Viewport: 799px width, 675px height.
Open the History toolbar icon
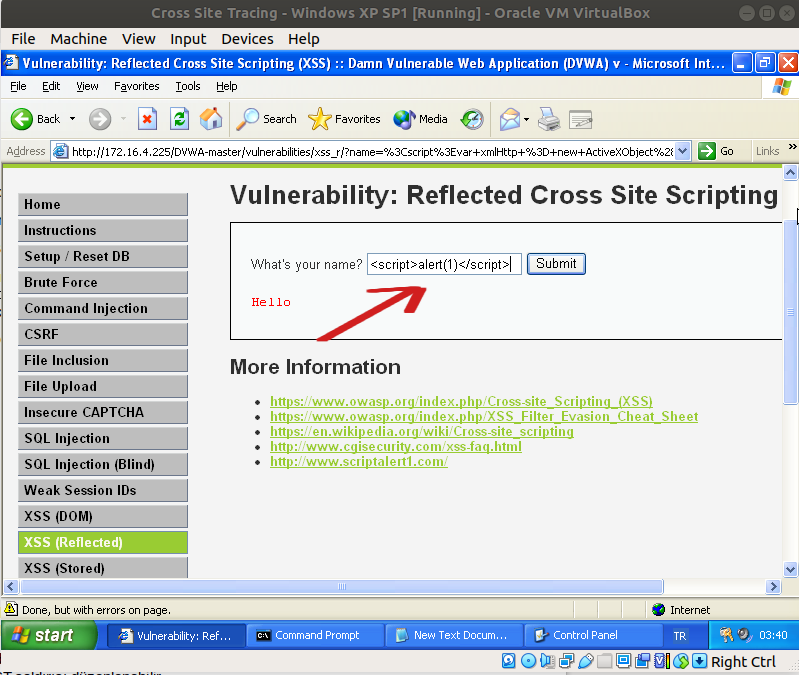tap(472, 120)
